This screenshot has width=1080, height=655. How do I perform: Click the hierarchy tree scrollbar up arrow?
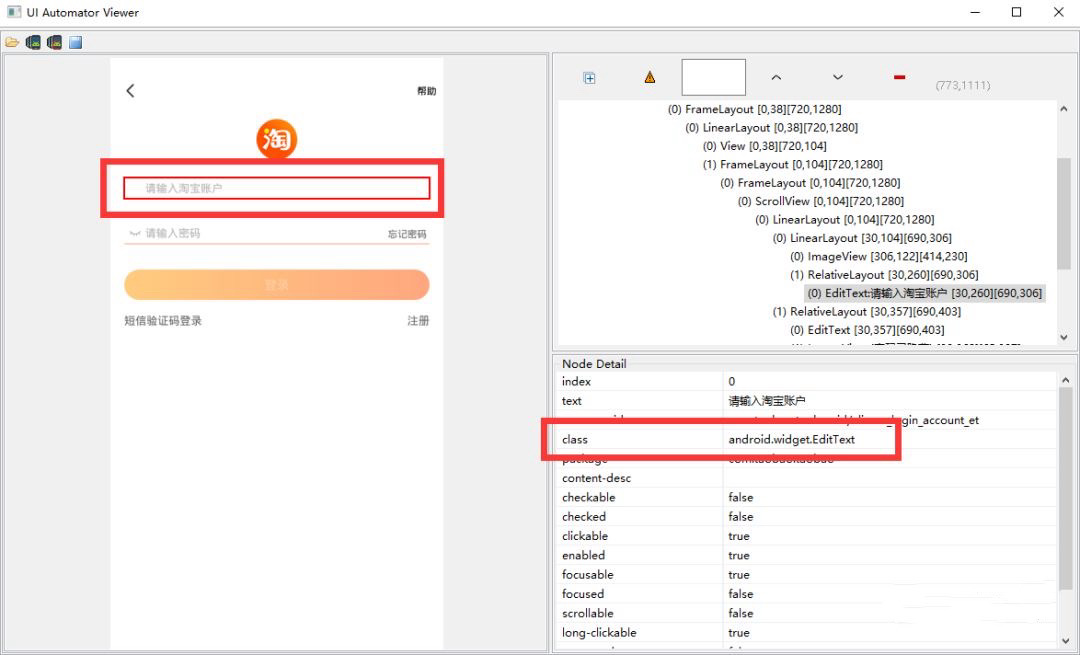point(1063,109)
